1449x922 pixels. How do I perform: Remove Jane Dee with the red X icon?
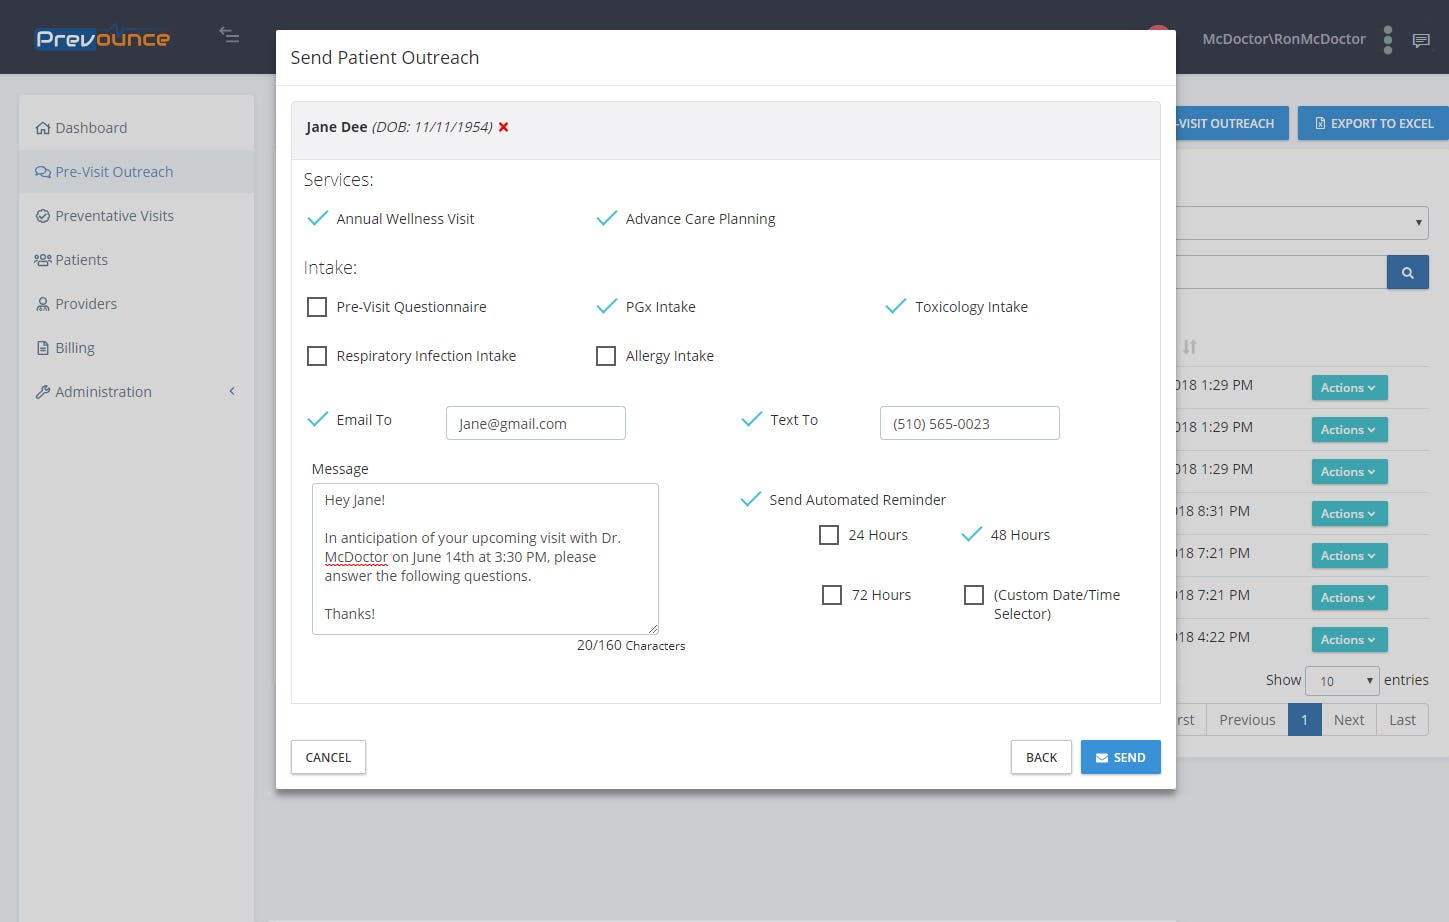pyautogui.click(x=503, y=127)
